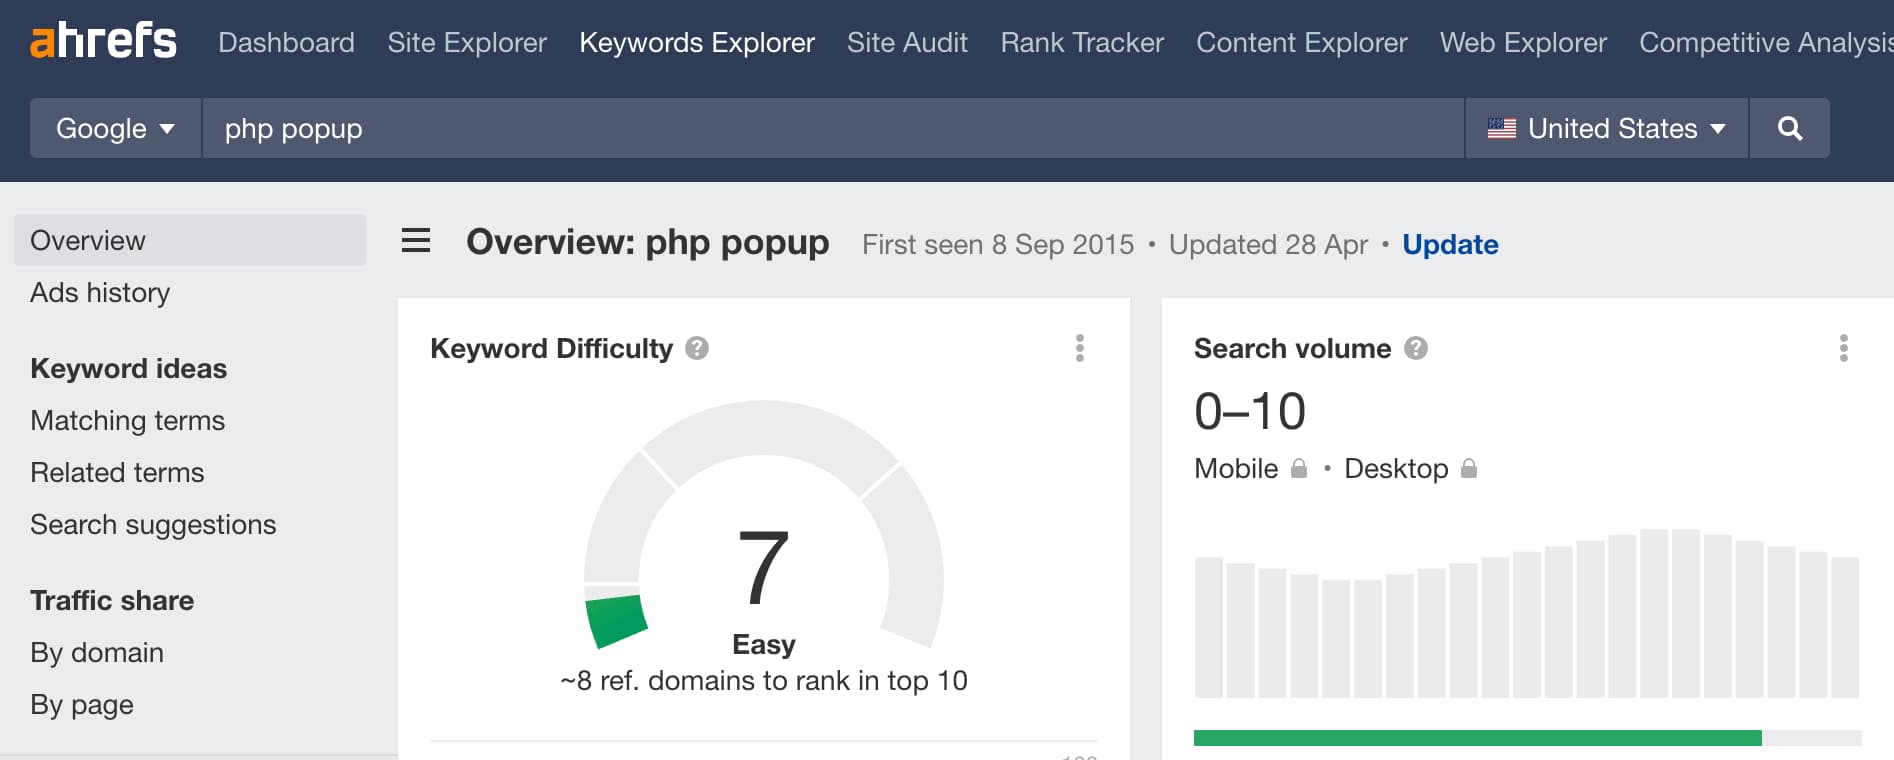Click the lock icon next to Desktop

[1469, 468]
